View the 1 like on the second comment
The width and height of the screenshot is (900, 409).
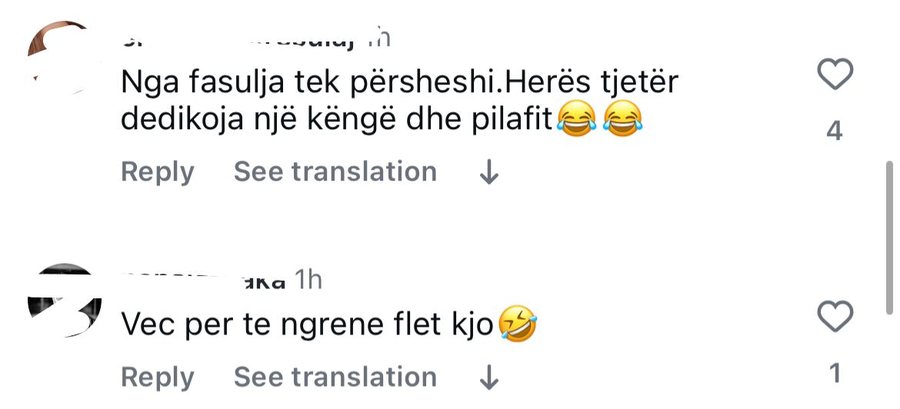(835, 374)
